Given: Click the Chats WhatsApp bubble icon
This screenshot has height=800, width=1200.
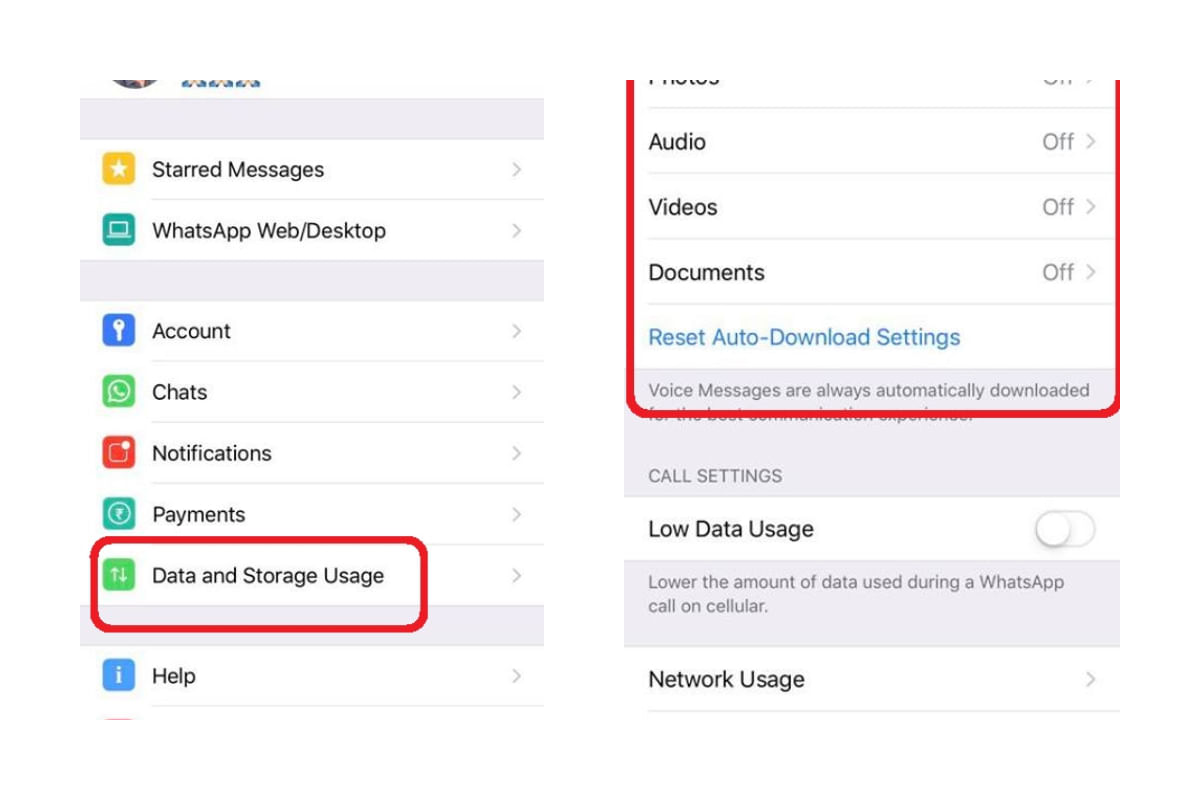Looking at the screenshot, I should click(118, 391).
